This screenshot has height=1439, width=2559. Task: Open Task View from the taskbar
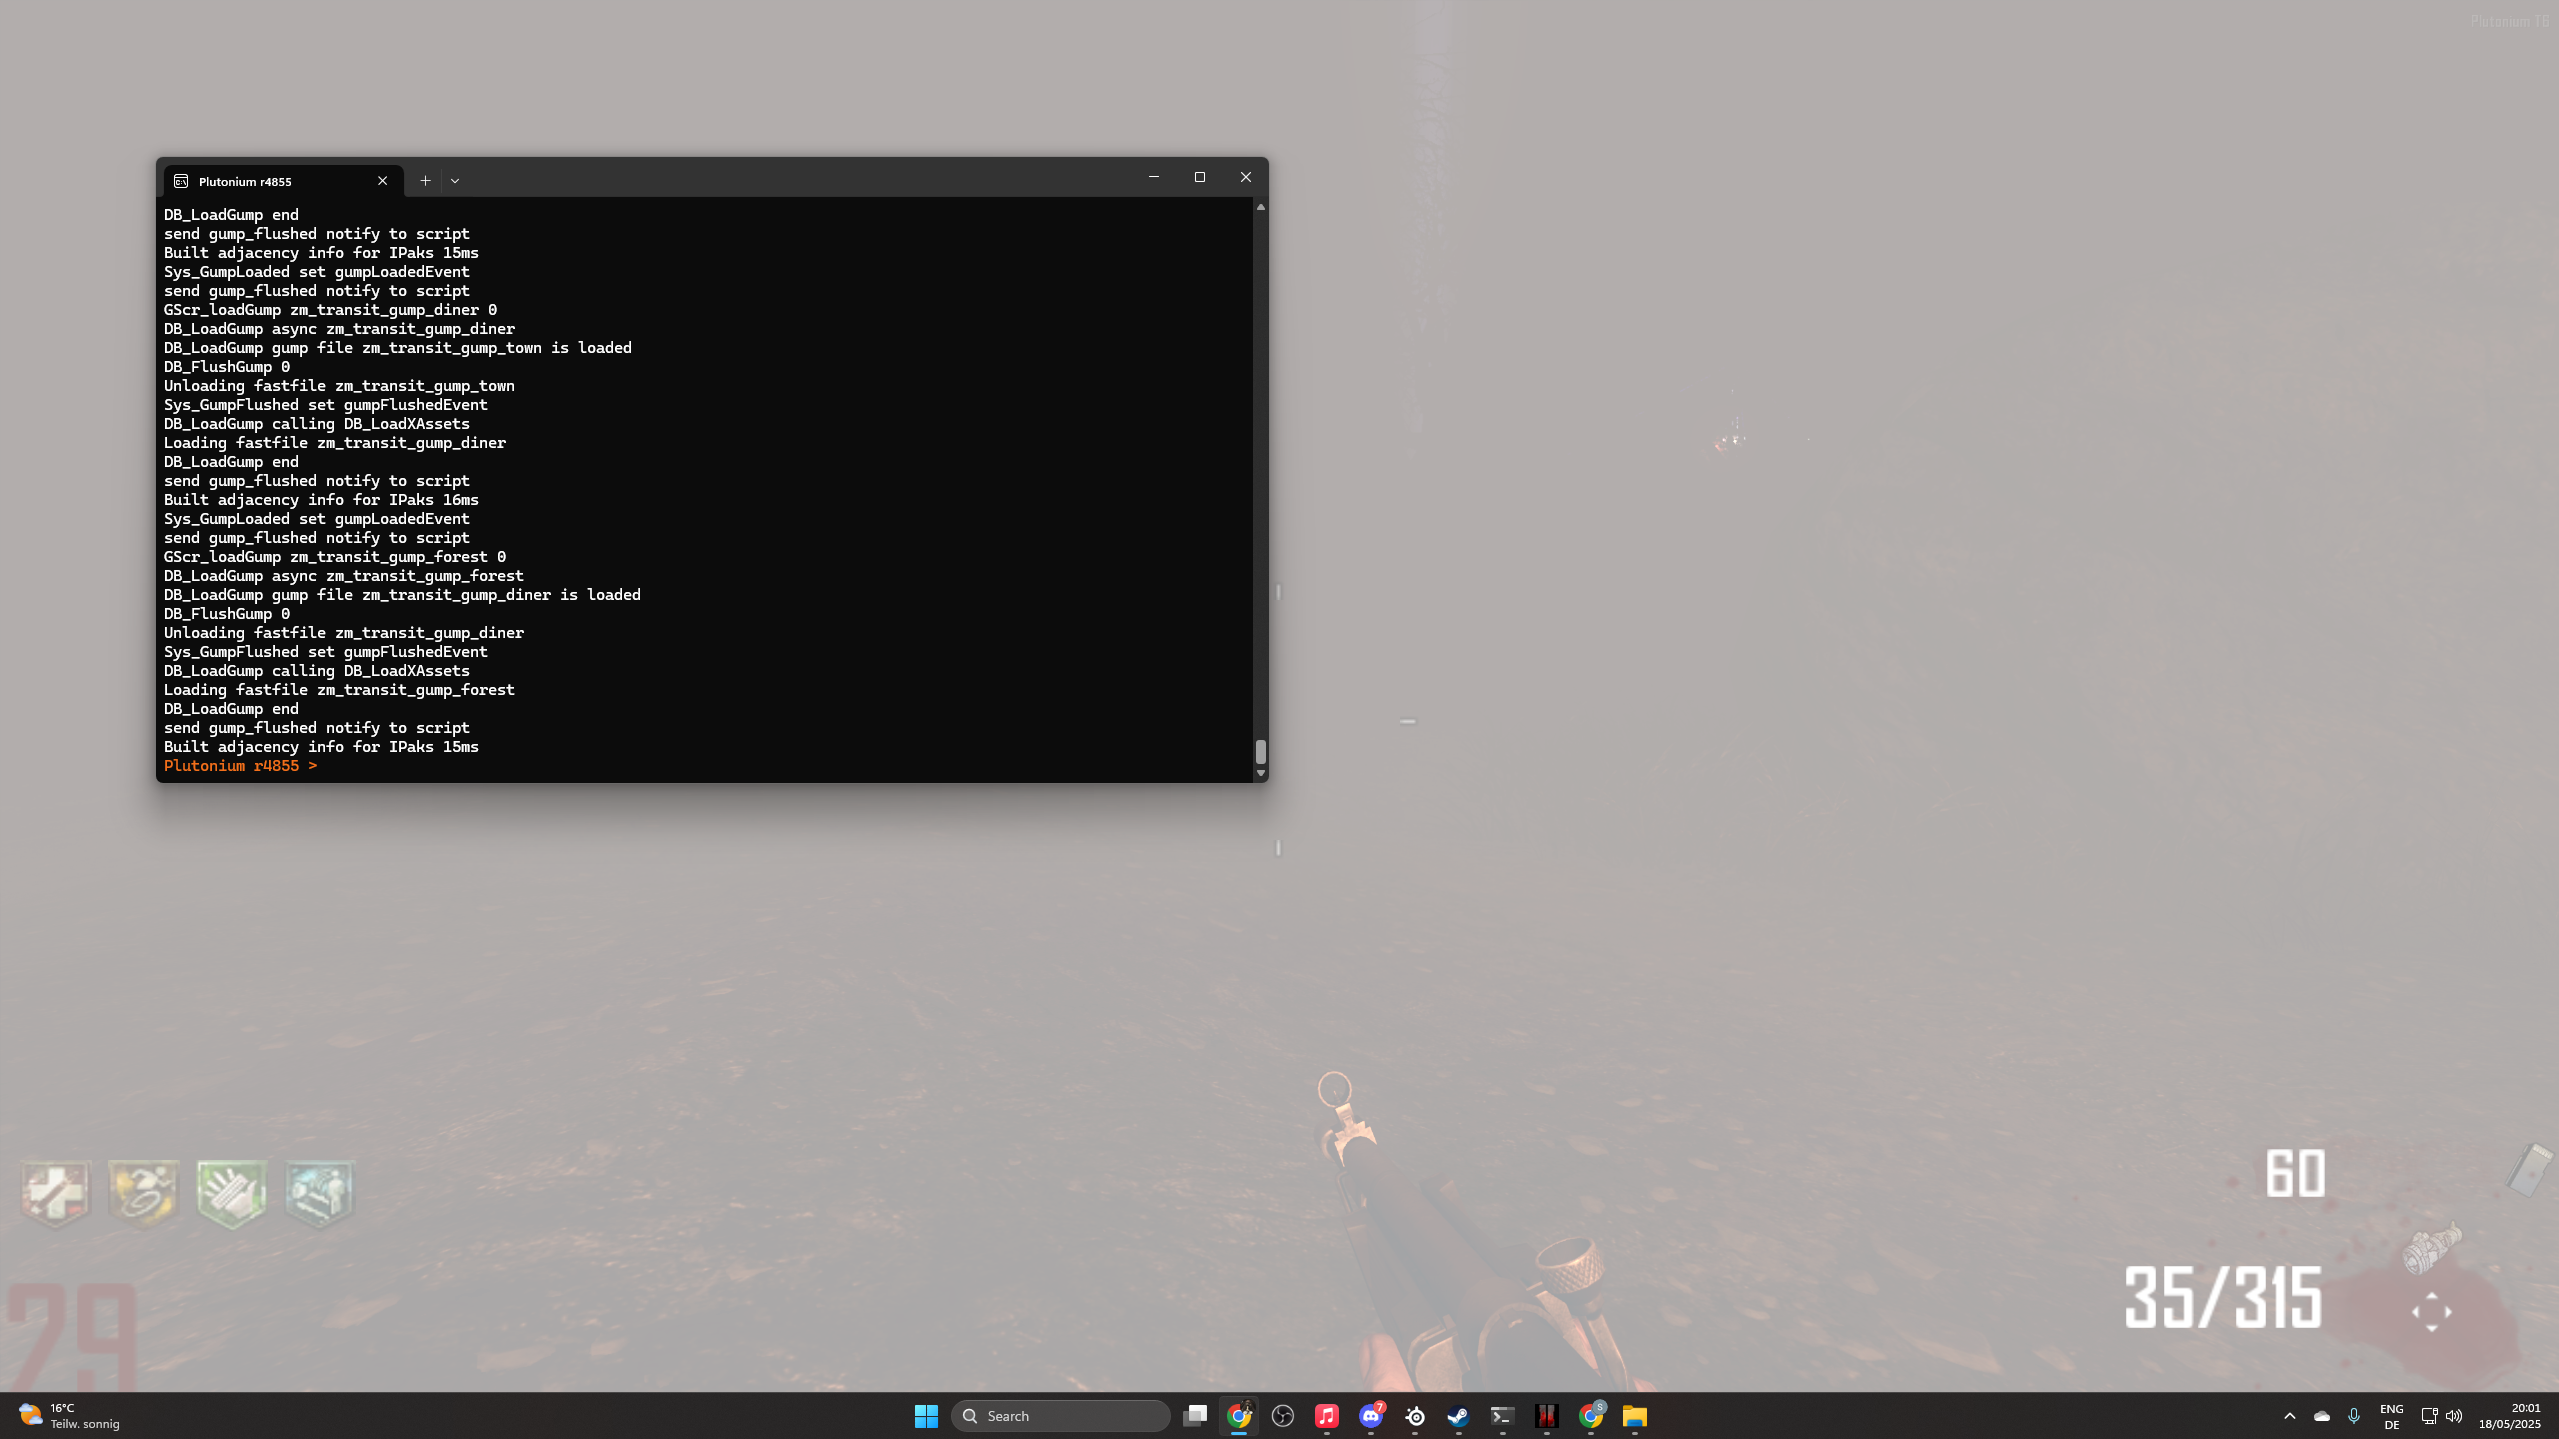[1195, 1416]
